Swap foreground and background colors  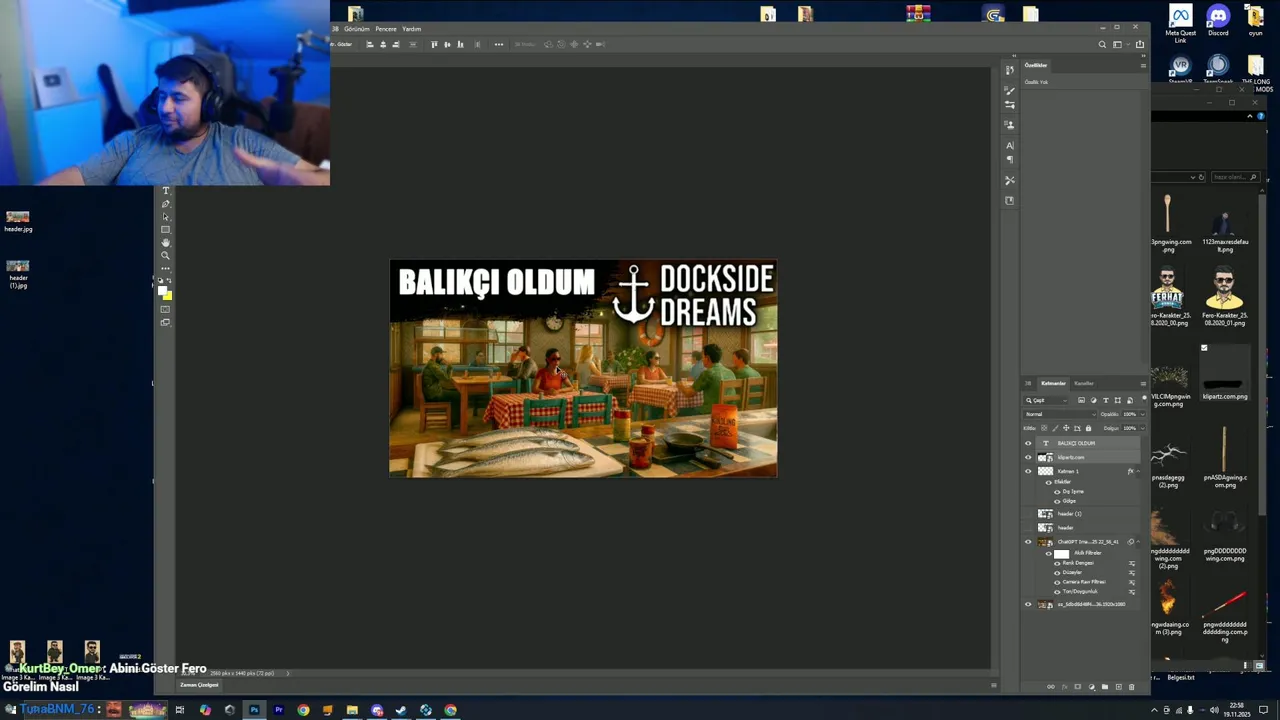[170, 281]
